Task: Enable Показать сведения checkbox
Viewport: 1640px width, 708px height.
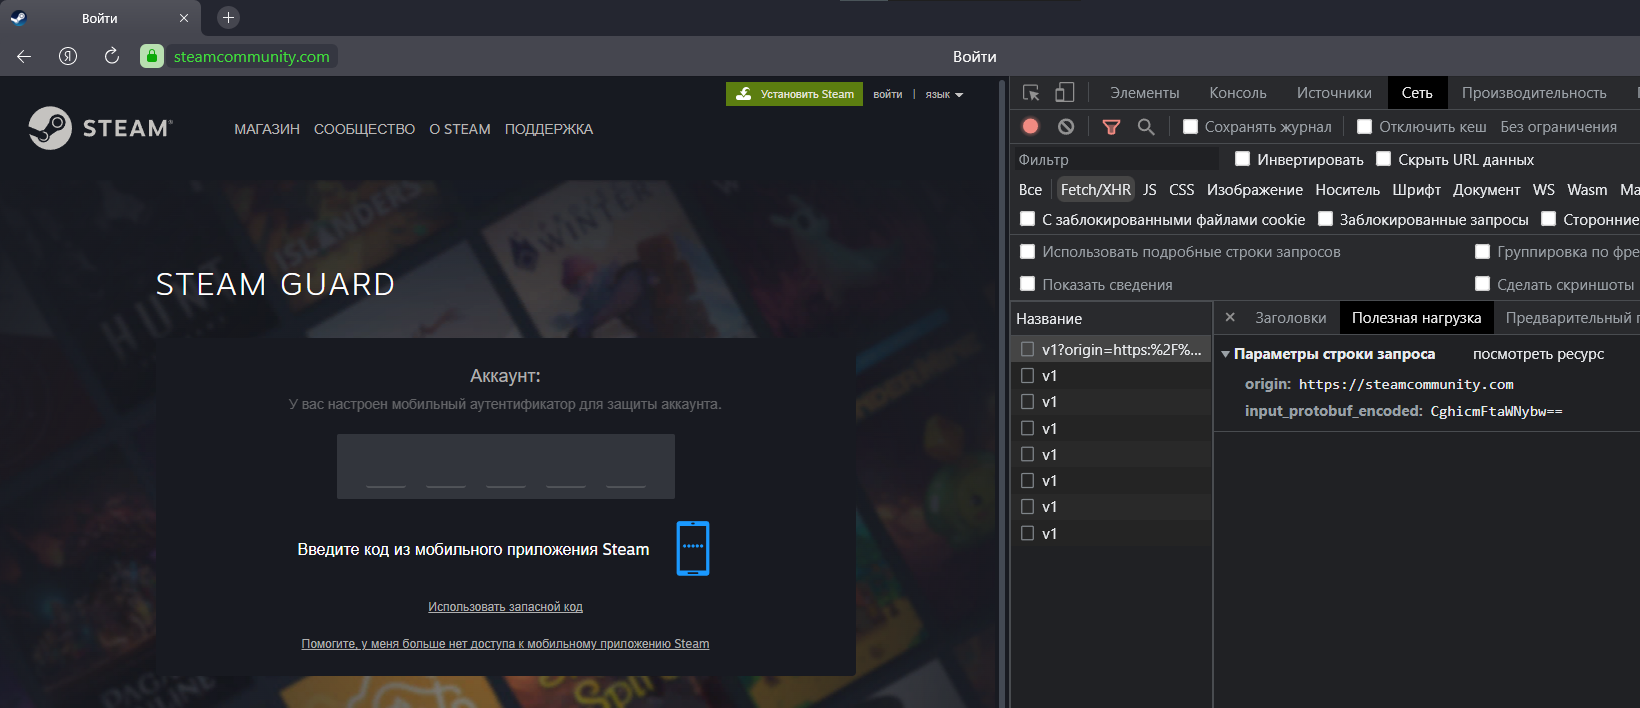Action: (1027, 284)
